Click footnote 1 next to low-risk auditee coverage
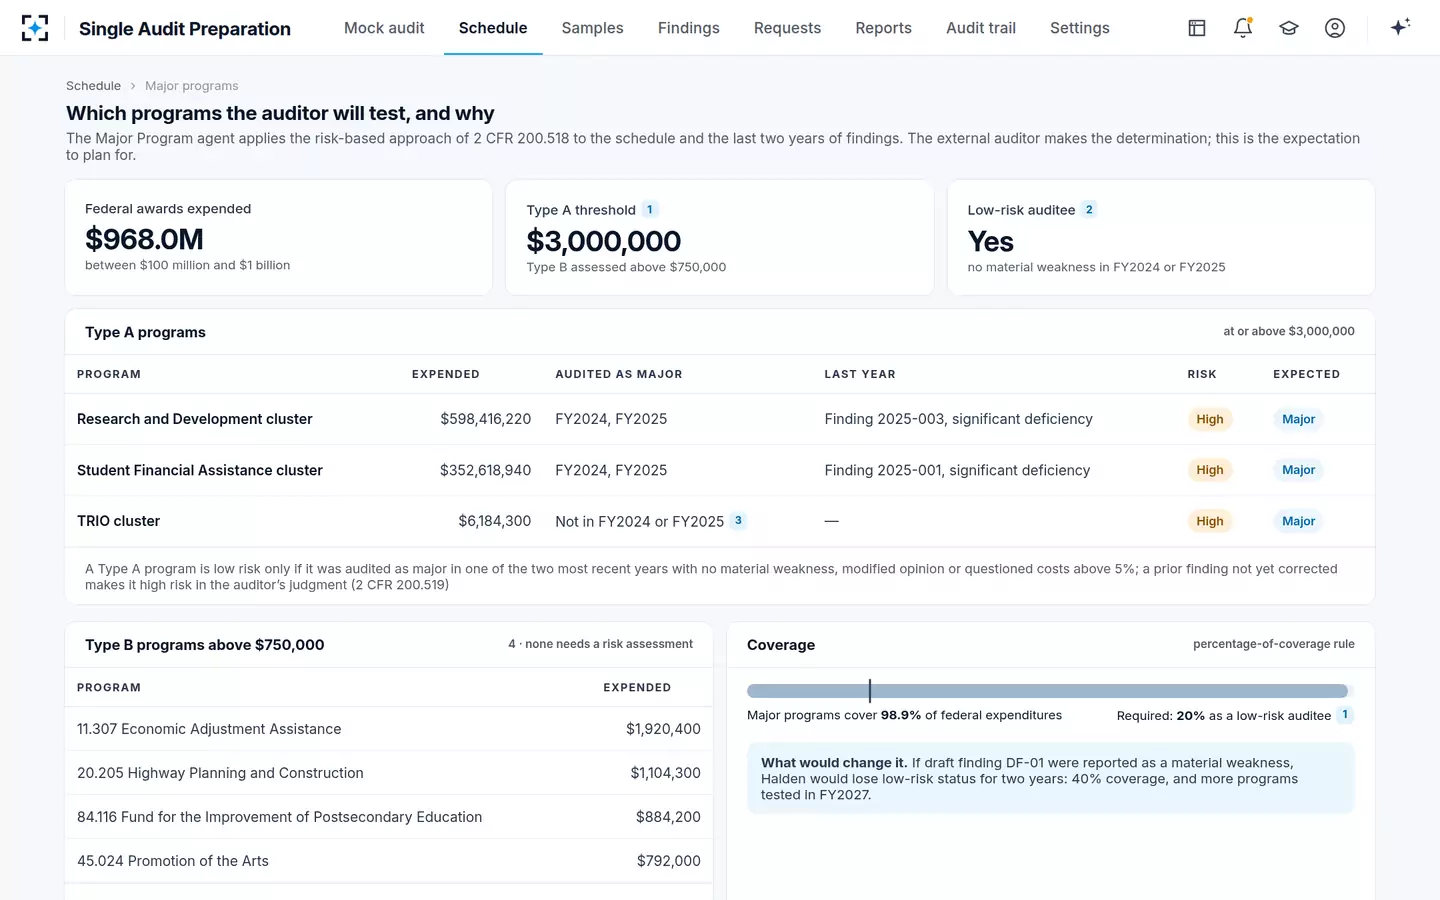1440x900 pixels. (x=1345, y=715)
